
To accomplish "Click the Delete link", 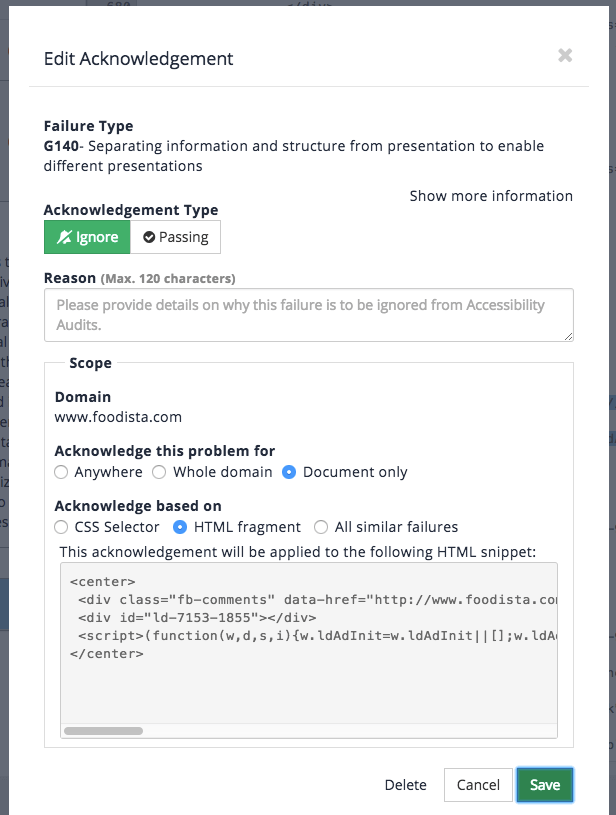I will click(x=405, y=785).
